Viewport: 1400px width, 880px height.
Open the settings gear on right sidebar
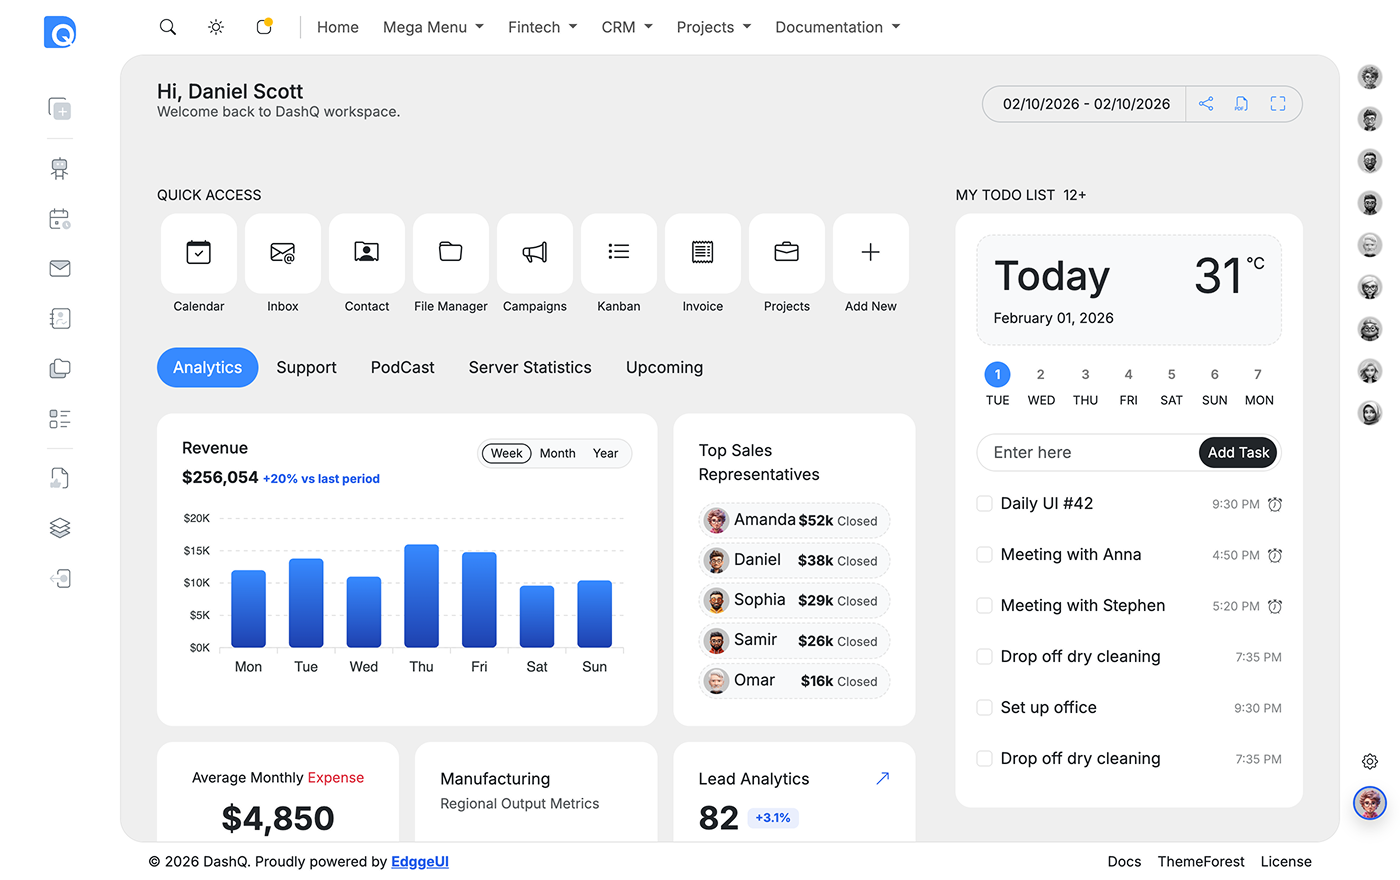(x=1370, y=761)
